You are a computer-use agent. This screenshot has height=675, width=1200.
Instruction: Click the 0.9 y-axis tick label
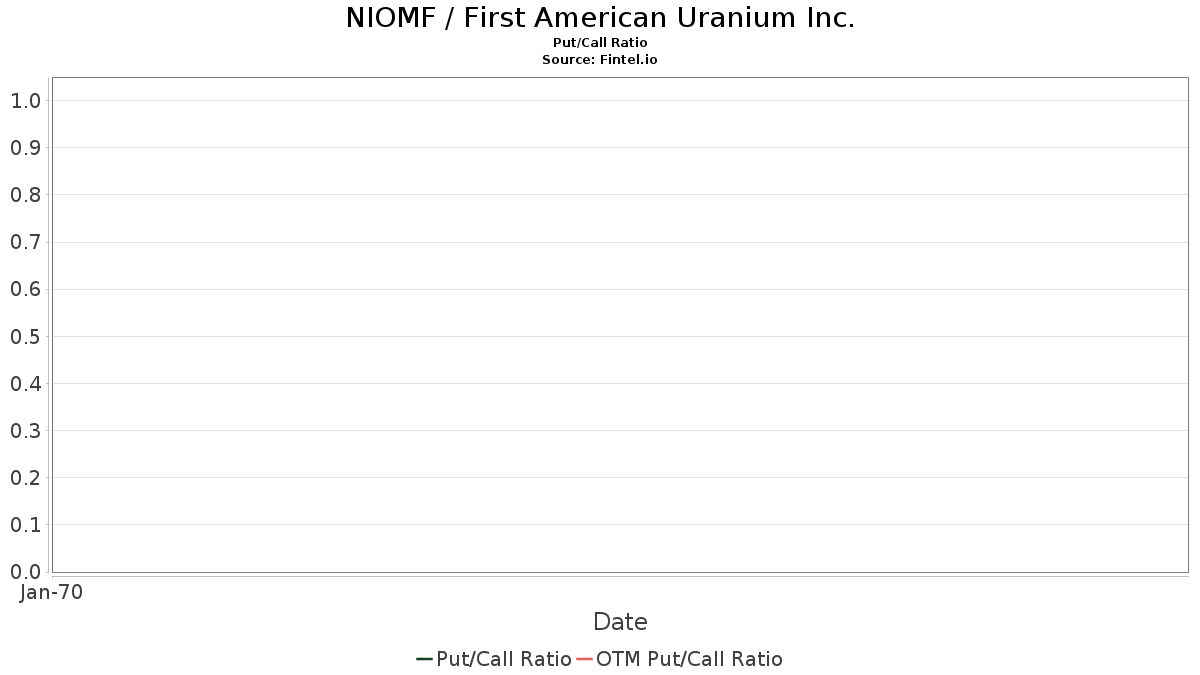(25, 148)
